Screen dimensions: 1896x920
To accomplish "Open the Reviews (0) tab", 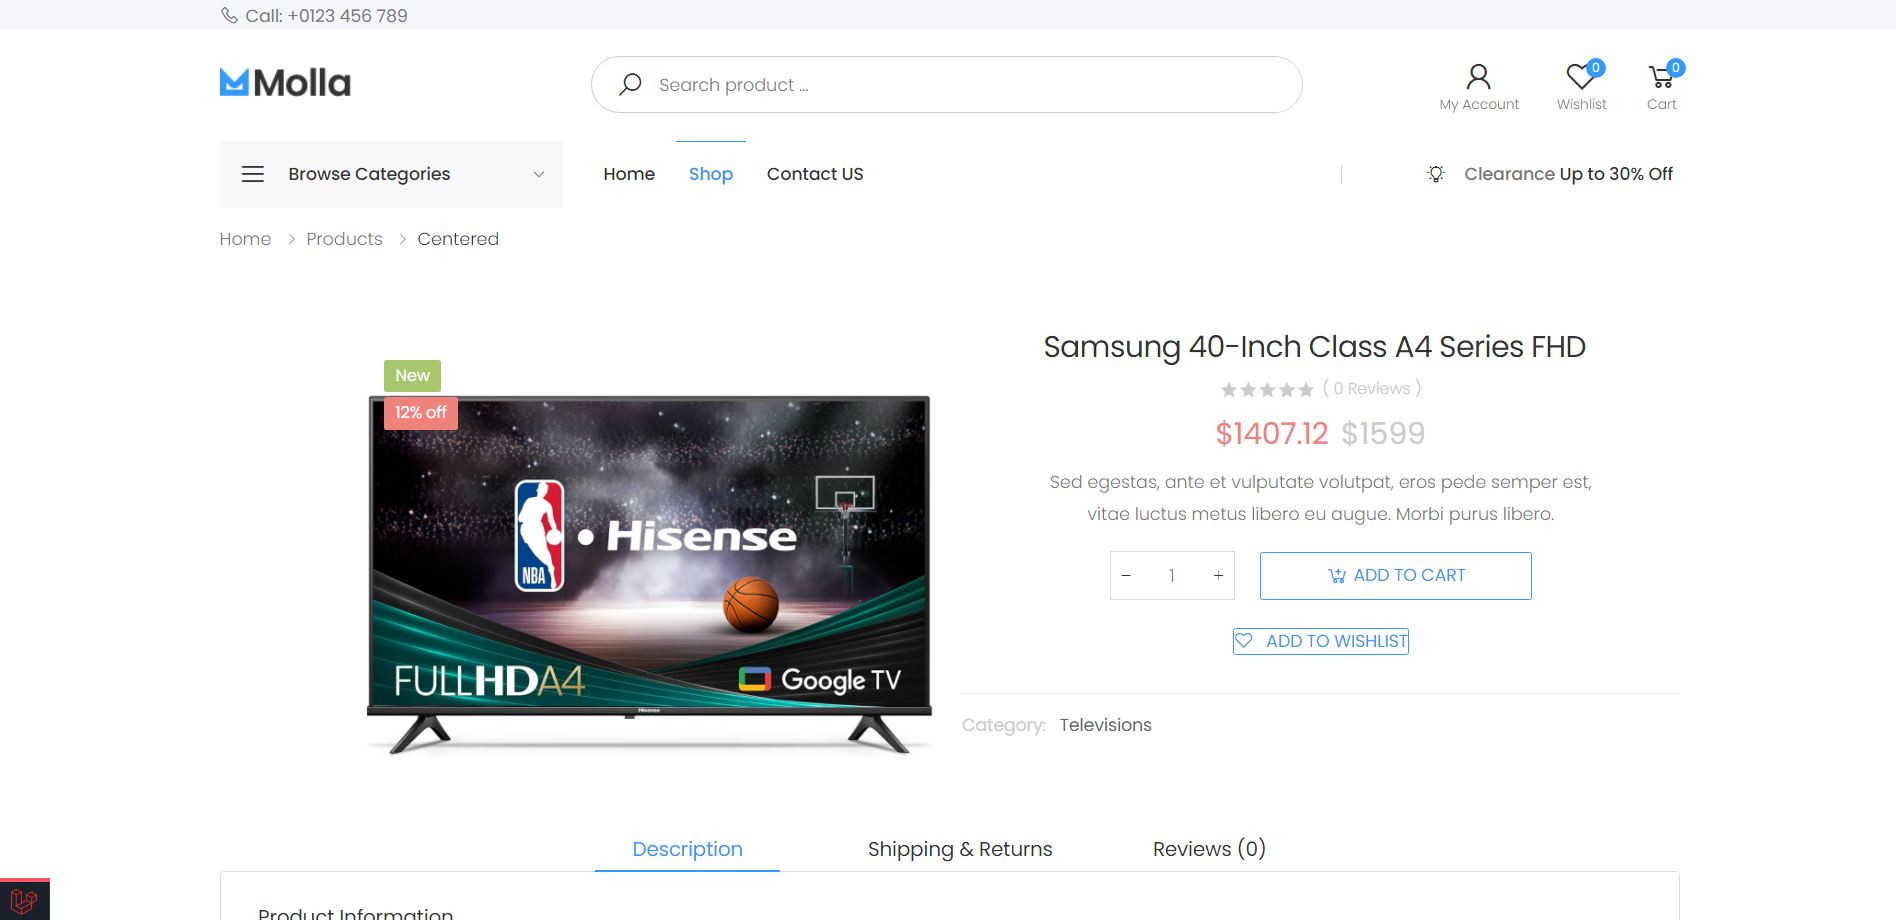I will [1208, 849].
